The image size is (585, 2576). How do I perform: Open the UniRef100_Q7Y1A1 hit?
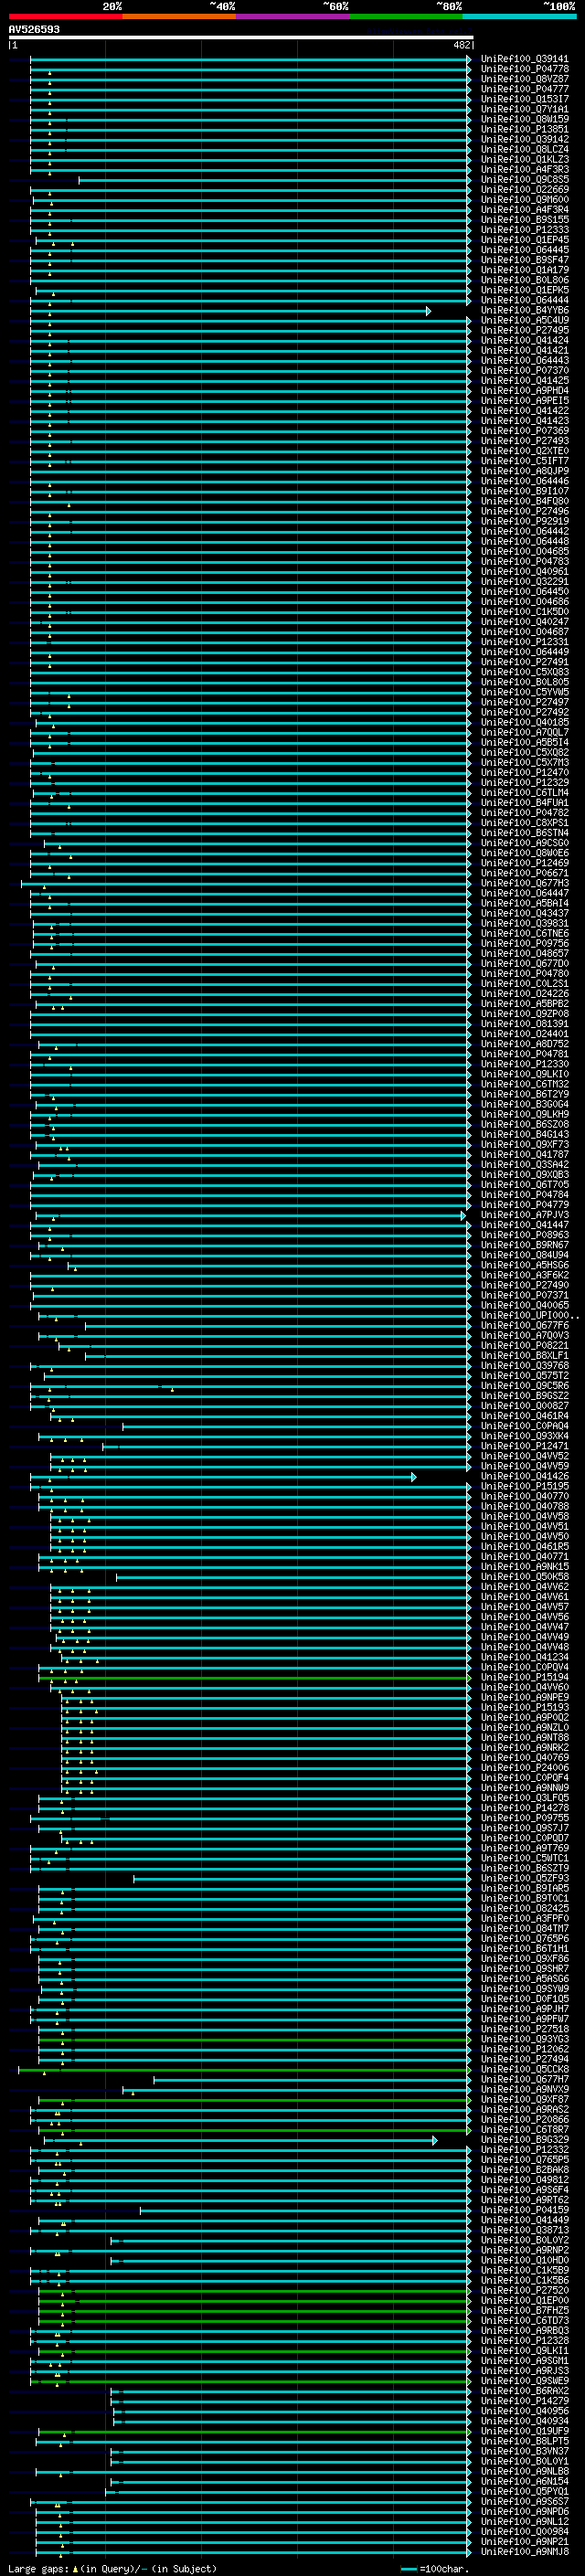(525, 109)
